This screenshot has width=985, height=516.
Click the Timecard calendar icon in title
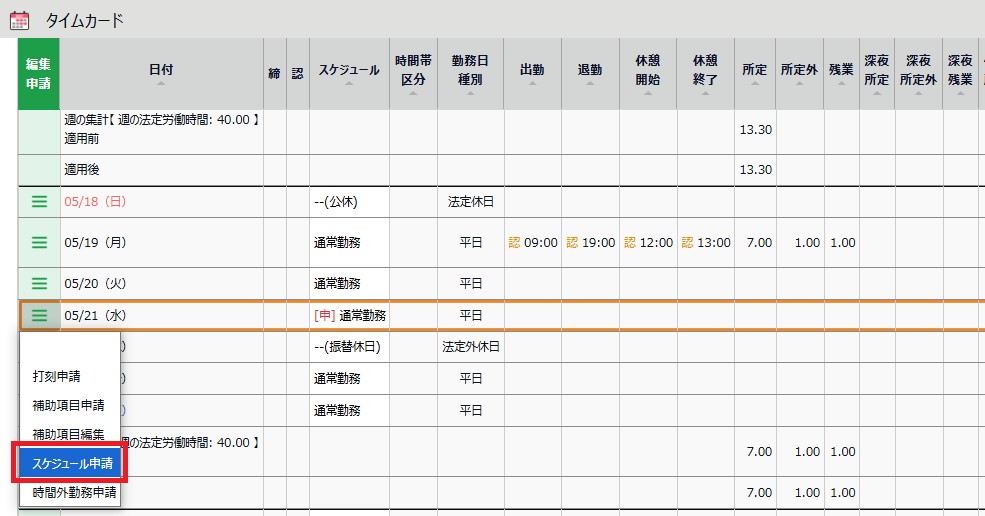19,19
